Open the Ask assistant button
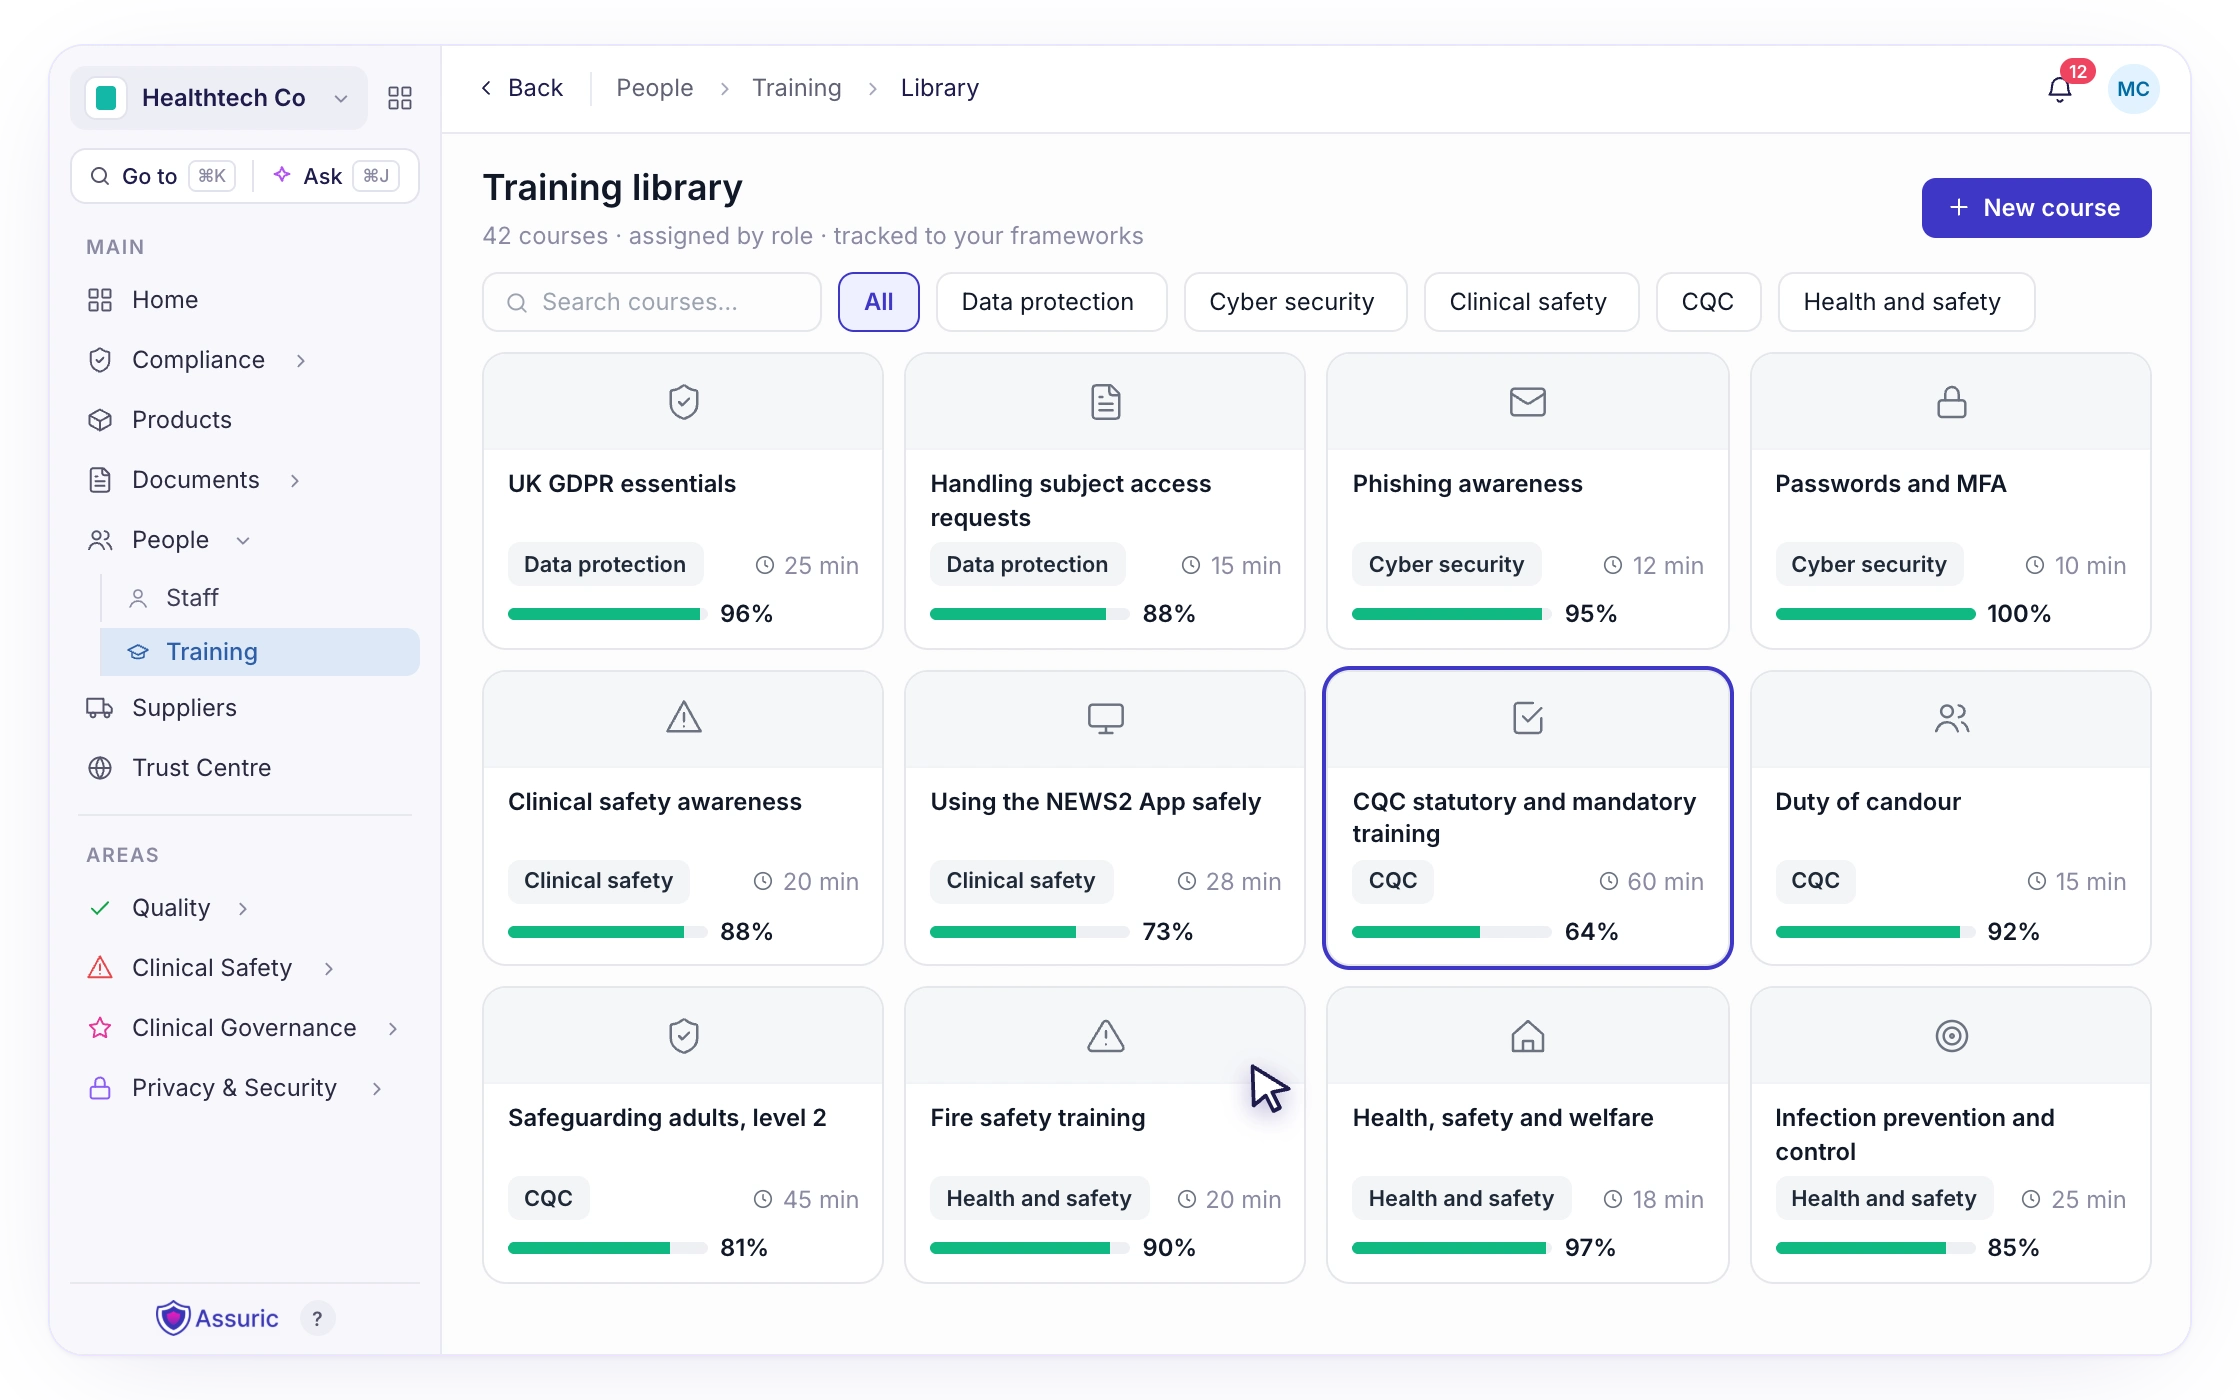Screen dimensions: 2240x1400 tap(336, 176)
